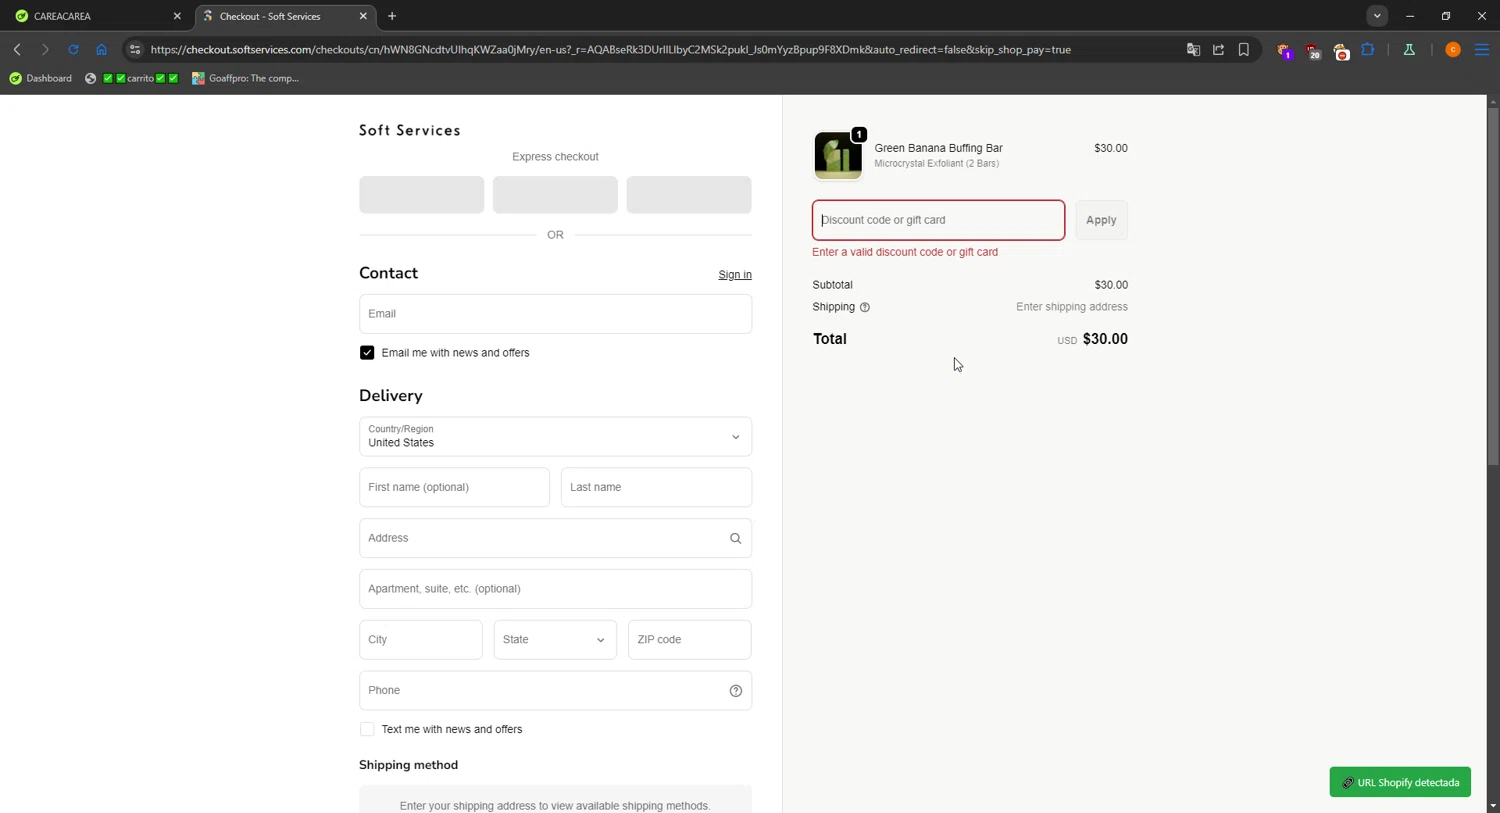
Task: Click the Soft Services store logo
Action: [x=410, y=130]
